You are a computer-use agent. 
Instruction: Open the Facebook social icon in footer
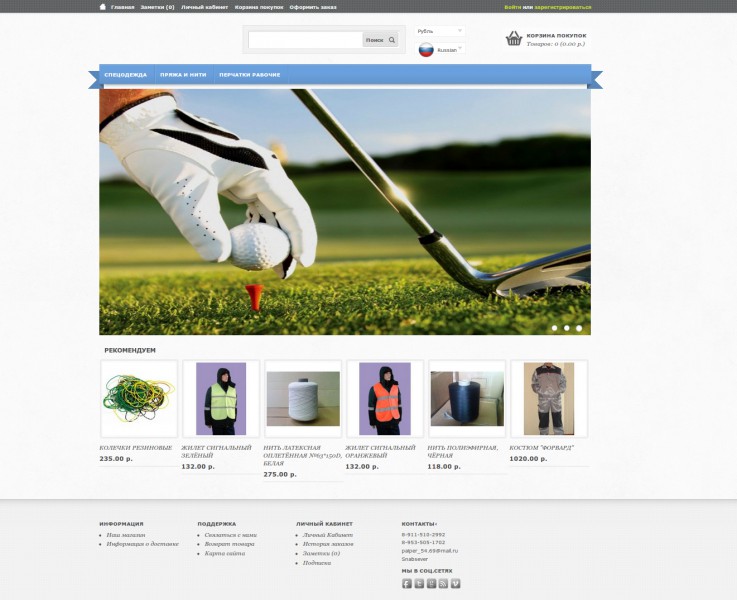tap(407, 583)
